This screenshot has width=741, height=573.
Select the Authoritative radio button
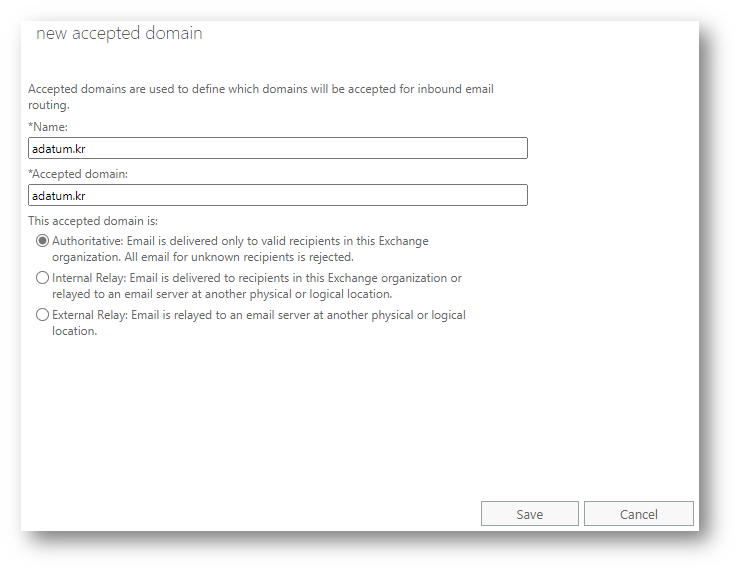(x=43, y=241)
